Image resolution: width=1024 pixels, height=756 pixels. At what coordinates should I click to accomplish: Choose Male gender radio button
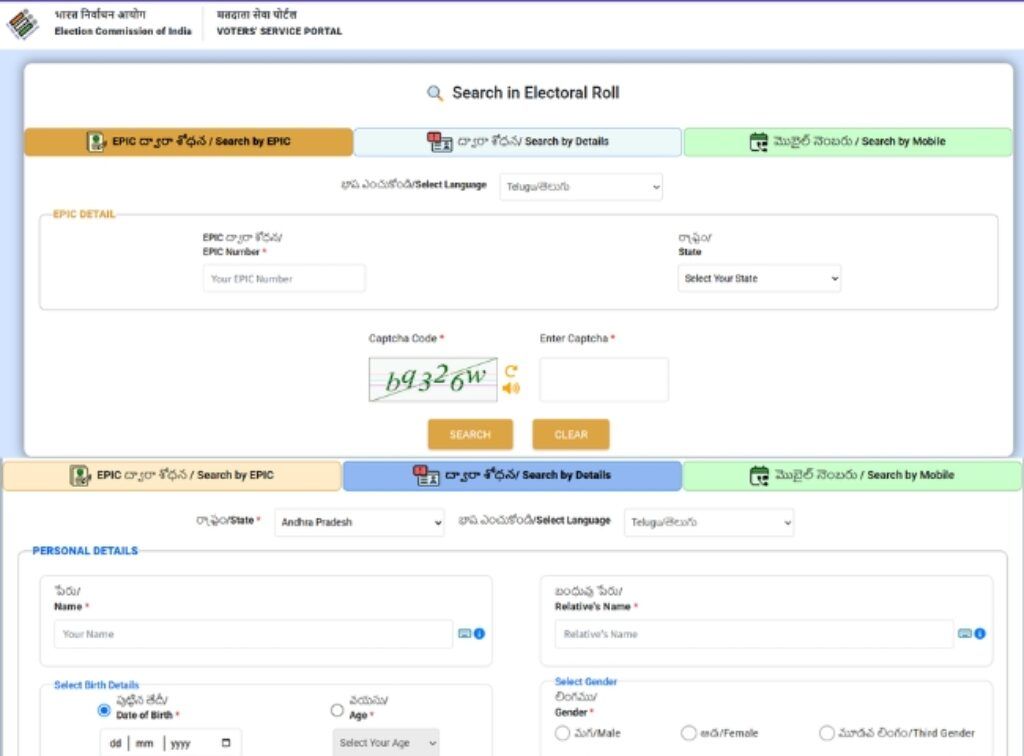coord(562,732)
